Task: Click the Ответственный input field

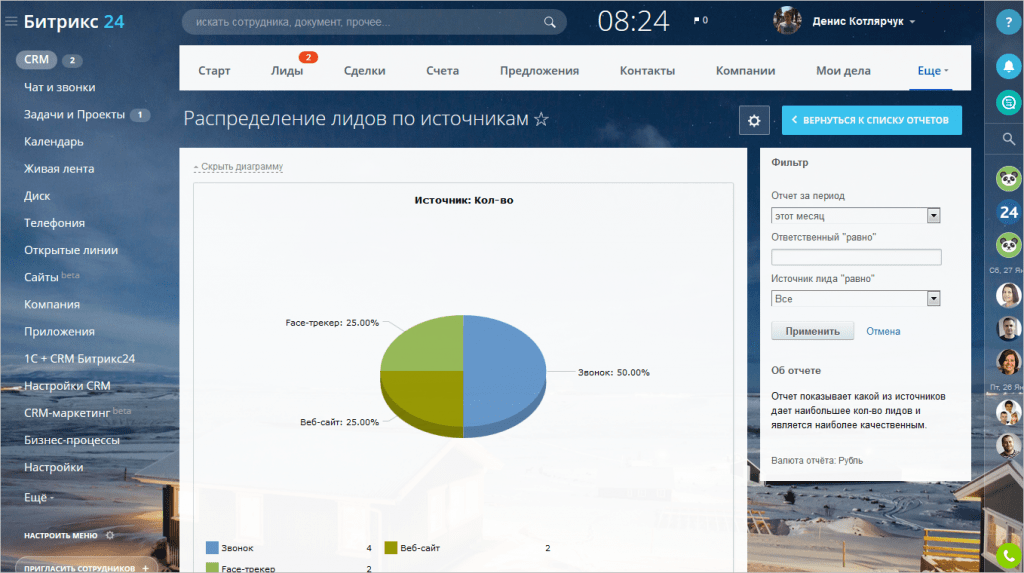Action: pos(856,257)
